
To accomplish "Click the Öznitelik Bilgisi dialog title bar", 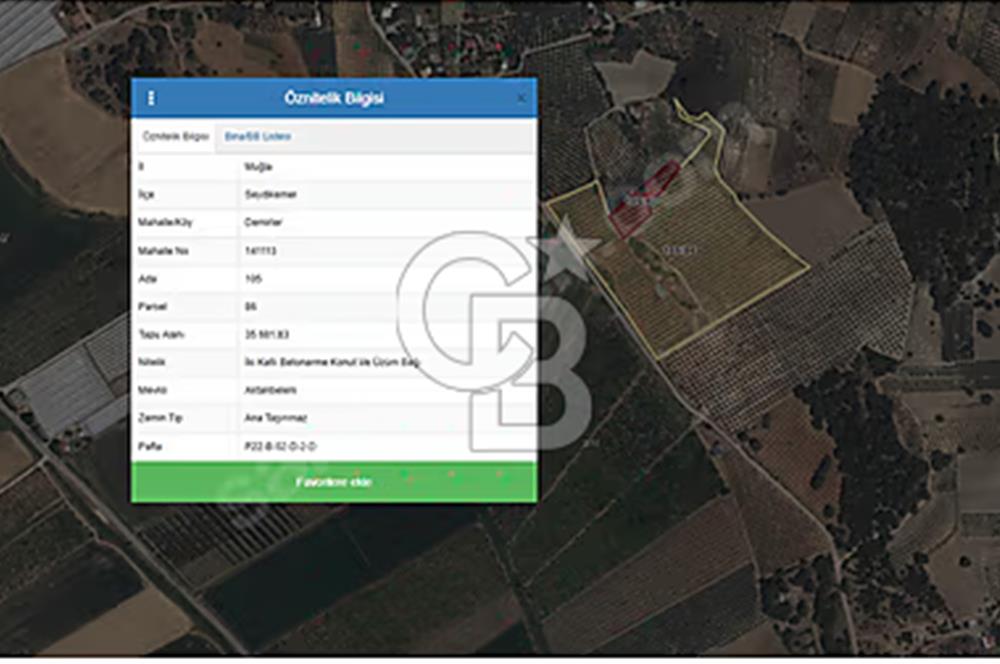I will (x=334, y=98).
